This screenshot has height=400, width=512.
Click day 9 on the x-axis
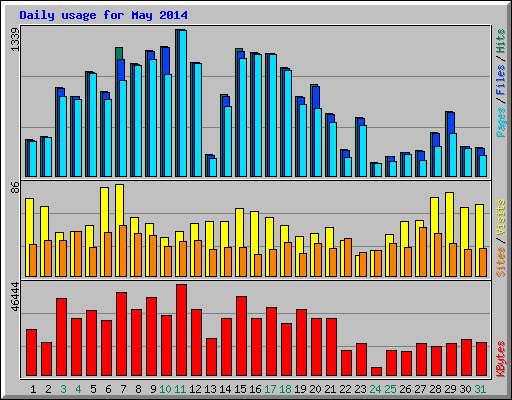click(153, 389)
